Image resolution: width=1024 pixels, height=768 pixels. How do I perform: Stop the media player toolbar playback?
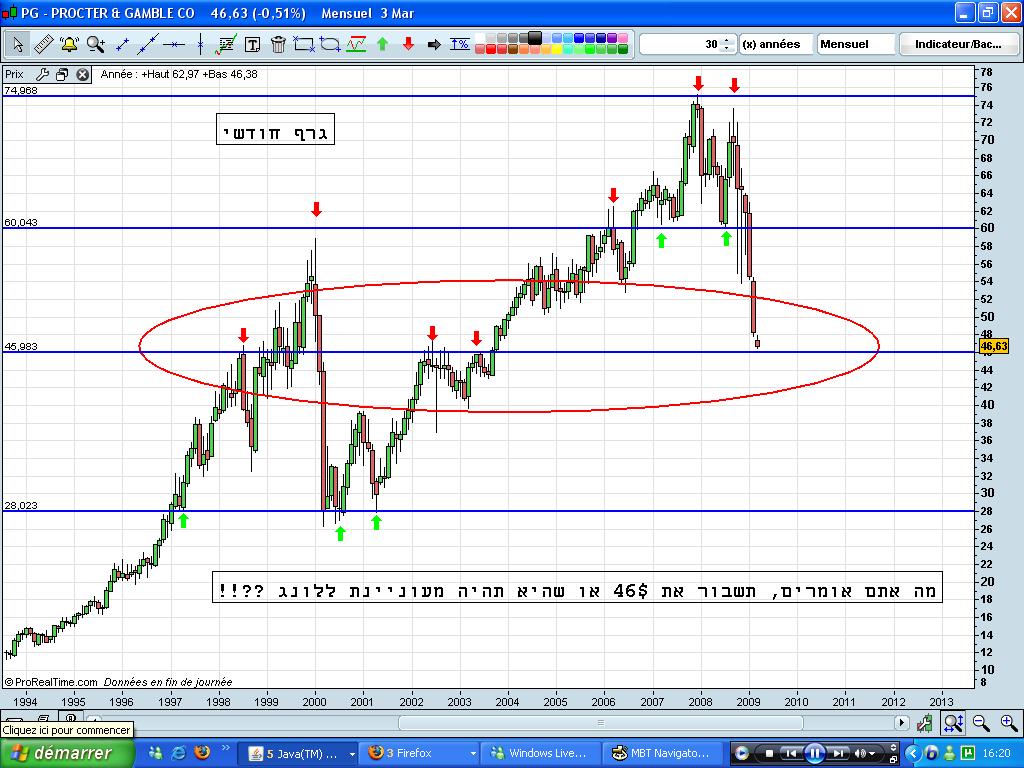[770, 753]
